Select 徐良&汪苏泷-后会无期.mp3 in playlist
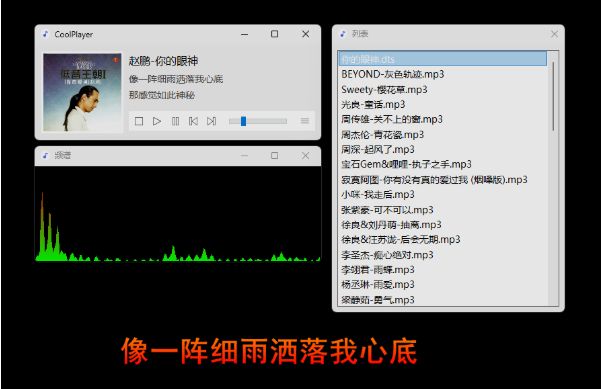Viewport: 602px width, 389px height. 443,240
